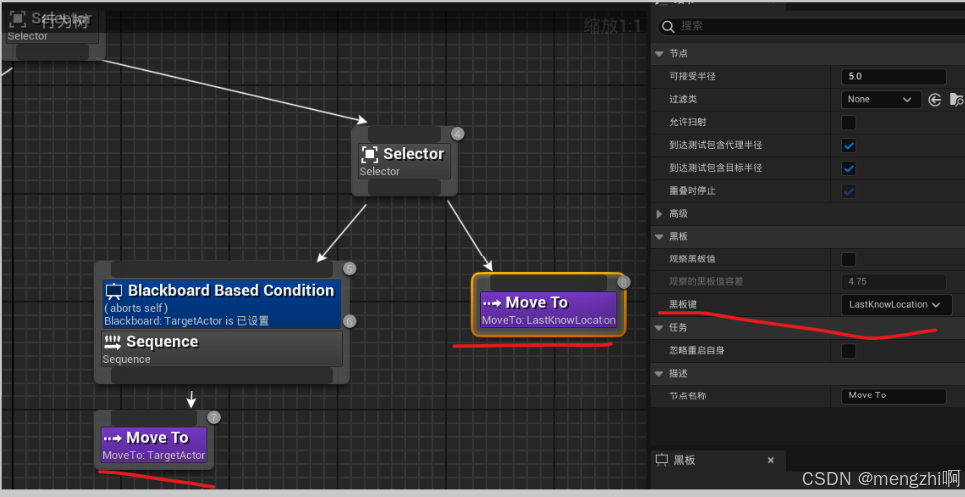Viewport: 965px width, 497px height.
Task: Click the Blackboard Based Condition monitor icon
Action: point(113,291)
